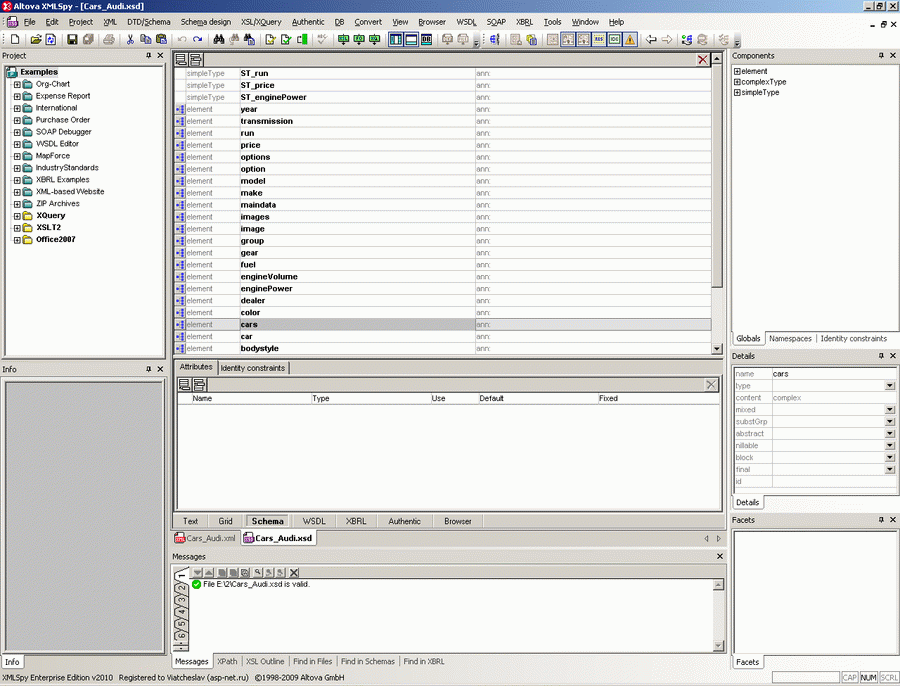Pin the Project panel with pushpin icon
The width and height of the screenshot is (900, 686).
149,56
